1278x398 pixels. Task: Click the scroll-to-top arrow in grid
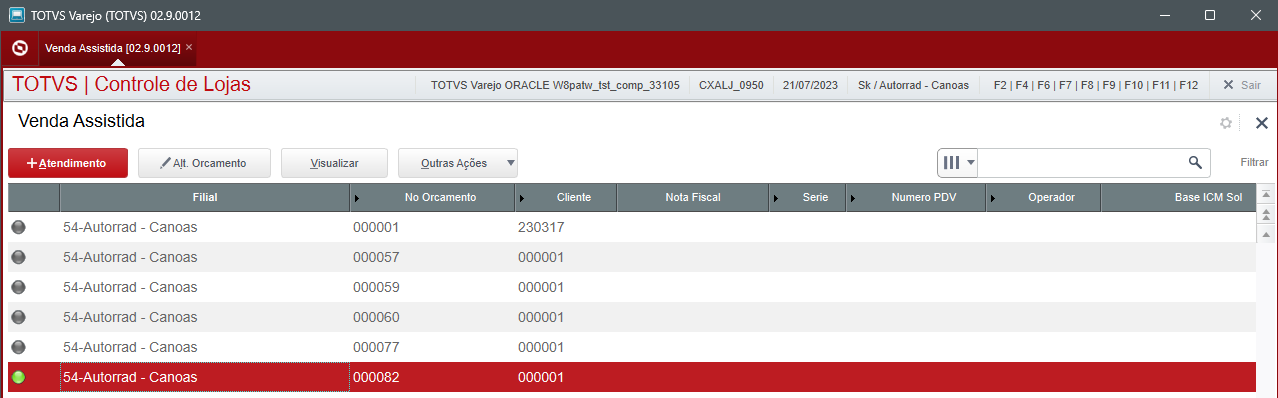pyautogui.click(x=1266, y=194)
